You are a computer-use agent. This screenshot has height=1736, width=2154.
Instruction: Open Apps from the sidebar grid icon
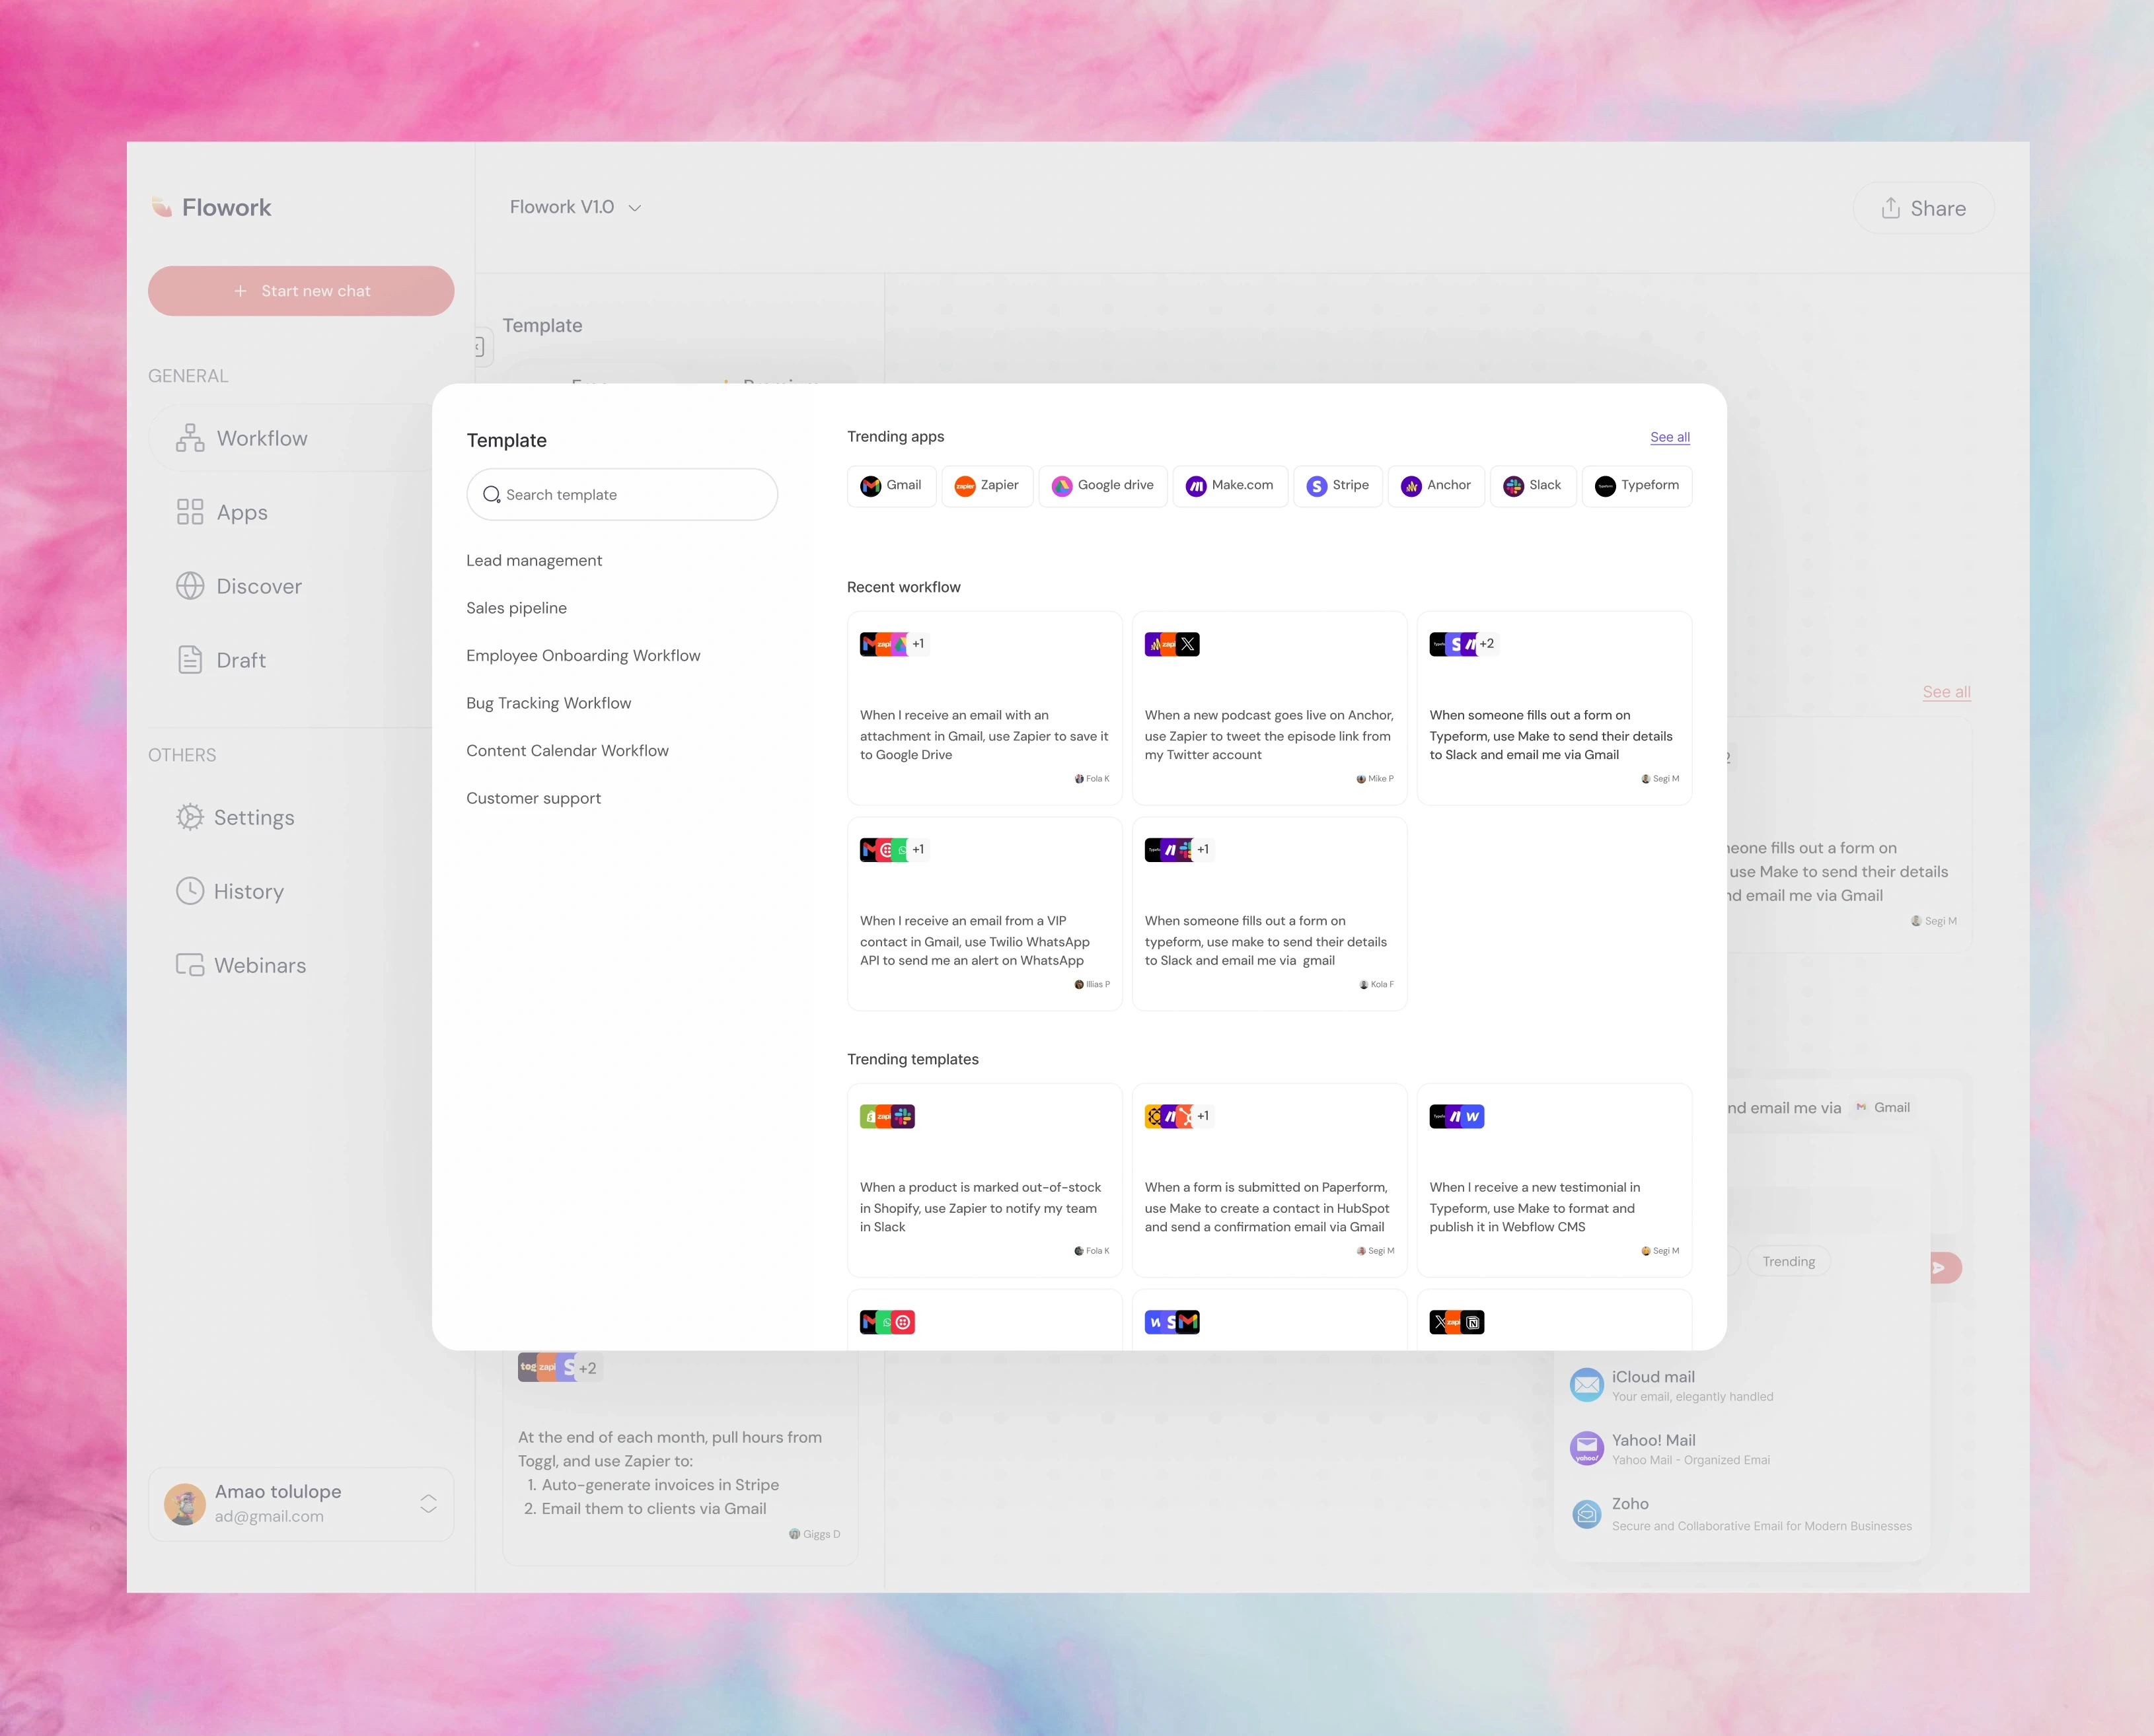click(x=189, y=512)
